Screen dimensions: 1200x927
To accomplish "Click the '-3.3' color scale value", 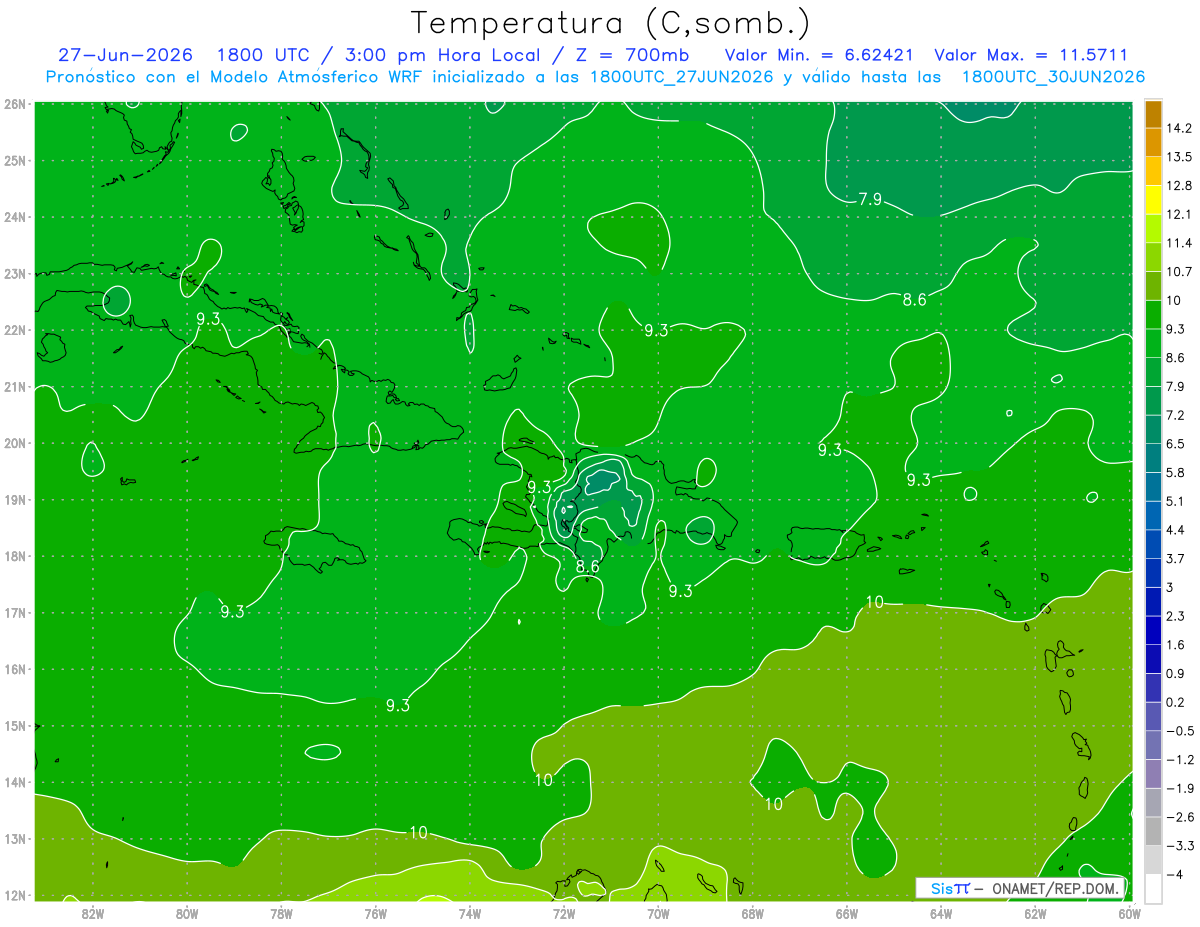I will pyautogui.click(x=1178, y=846).
